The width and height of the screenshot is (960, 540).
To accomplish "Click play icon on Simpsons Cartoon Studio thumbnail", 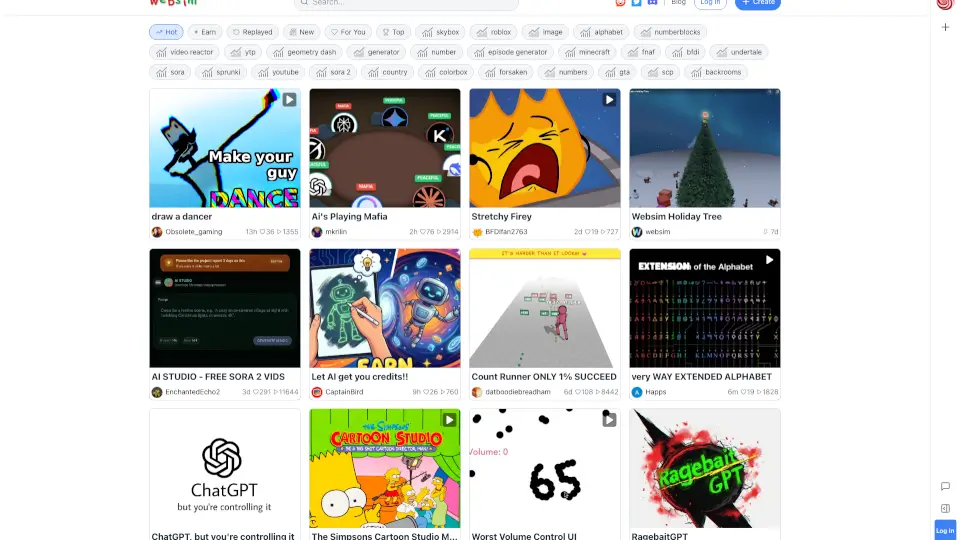I will tap(449, 420).
